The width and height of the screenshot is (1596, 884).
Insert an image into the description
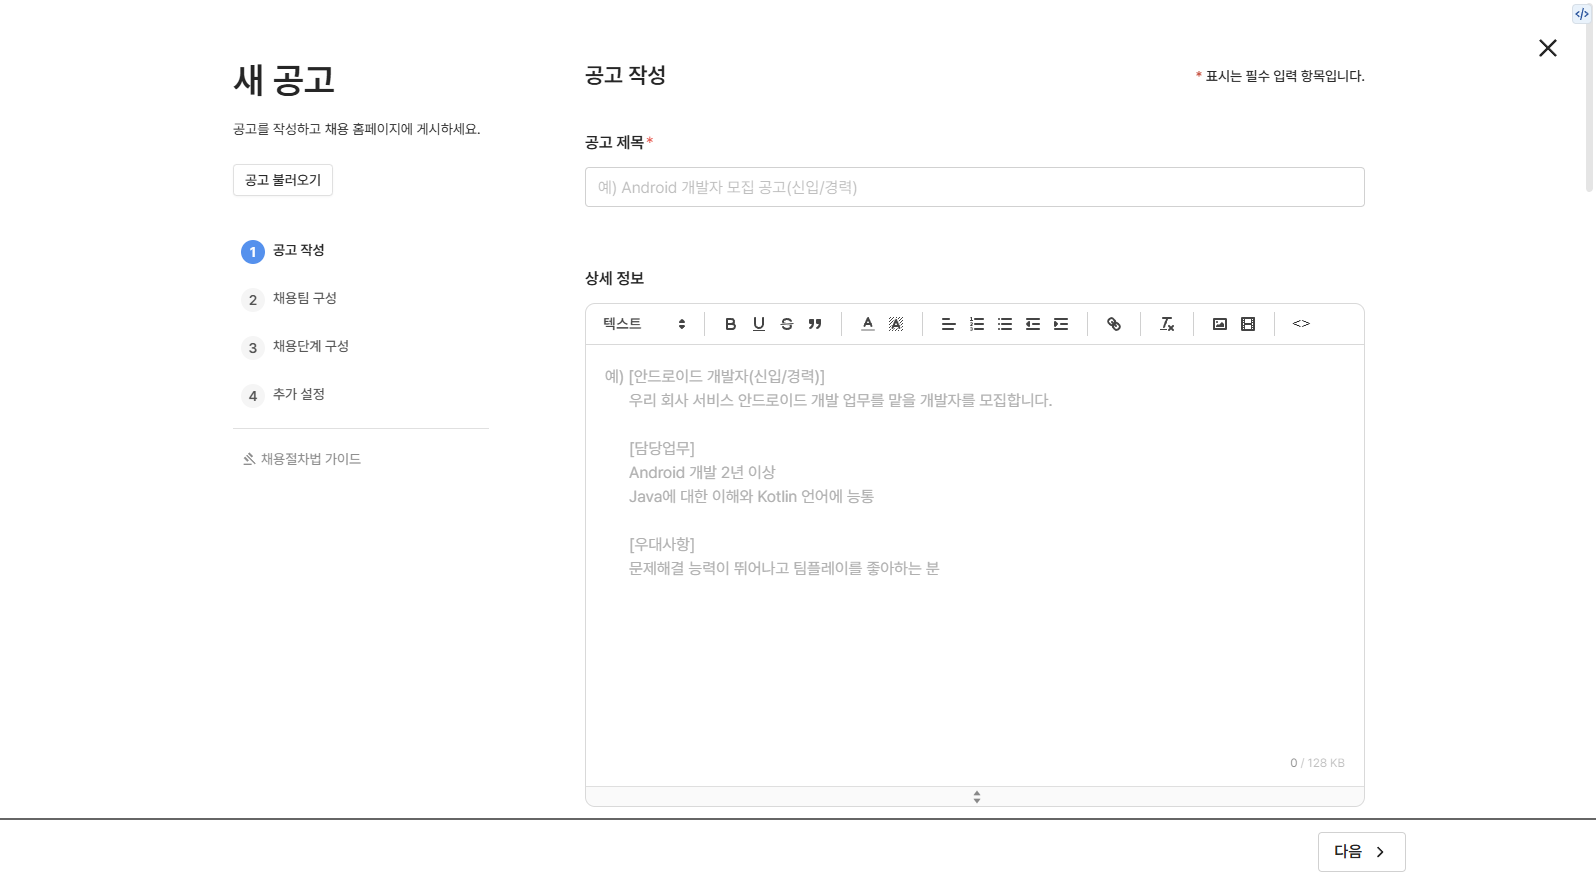pos(1219,324)
